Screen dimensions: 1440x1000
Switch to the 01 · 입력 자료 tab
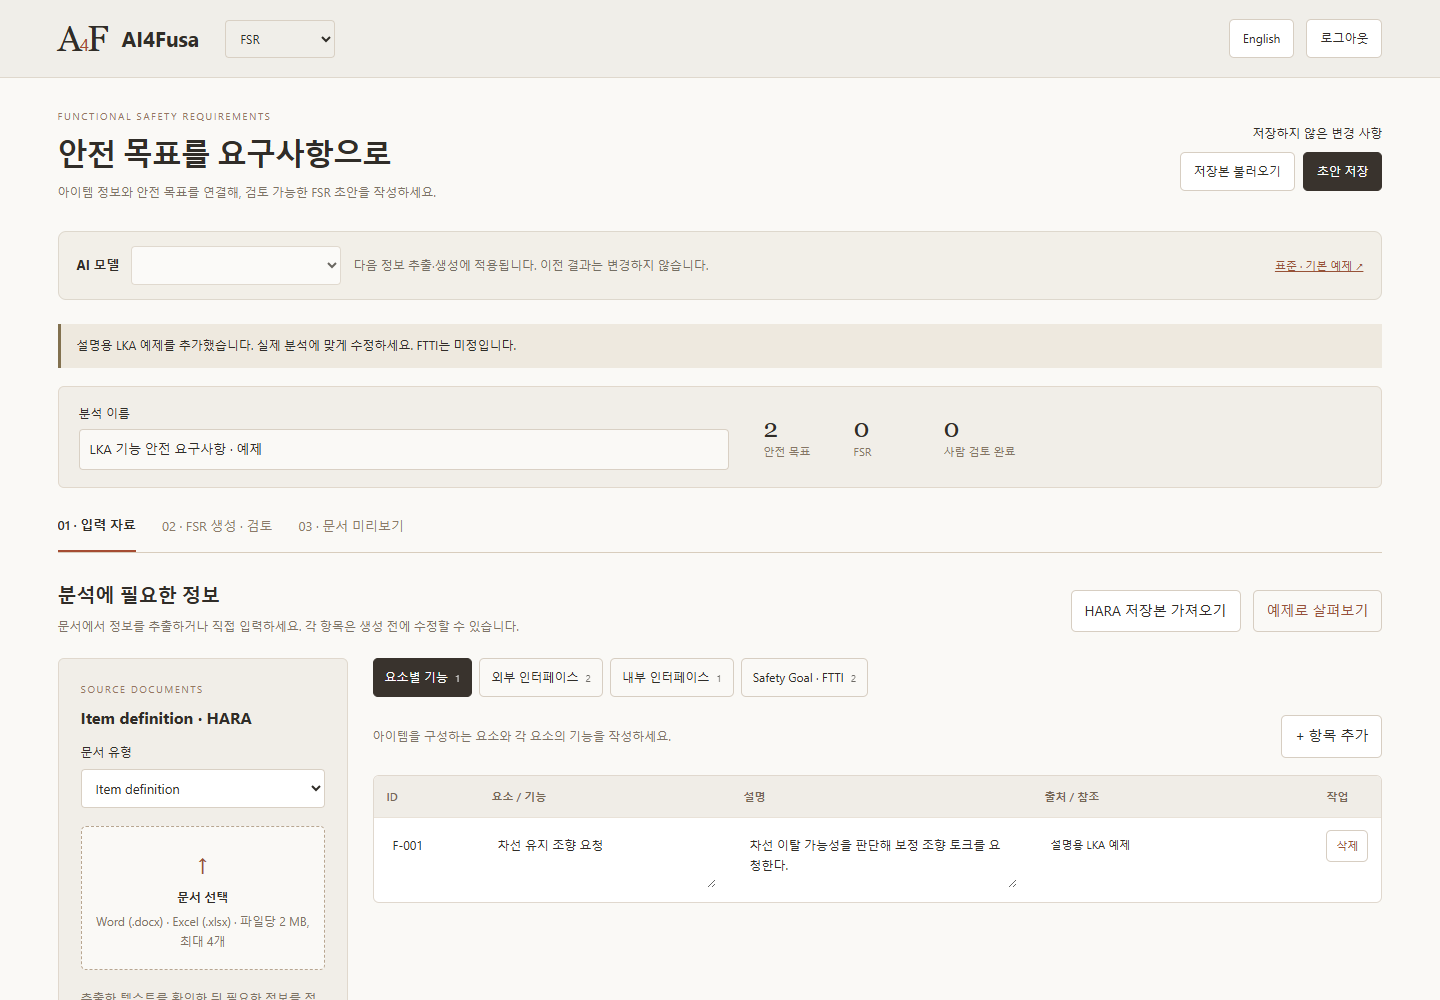[x=96, y=525]
